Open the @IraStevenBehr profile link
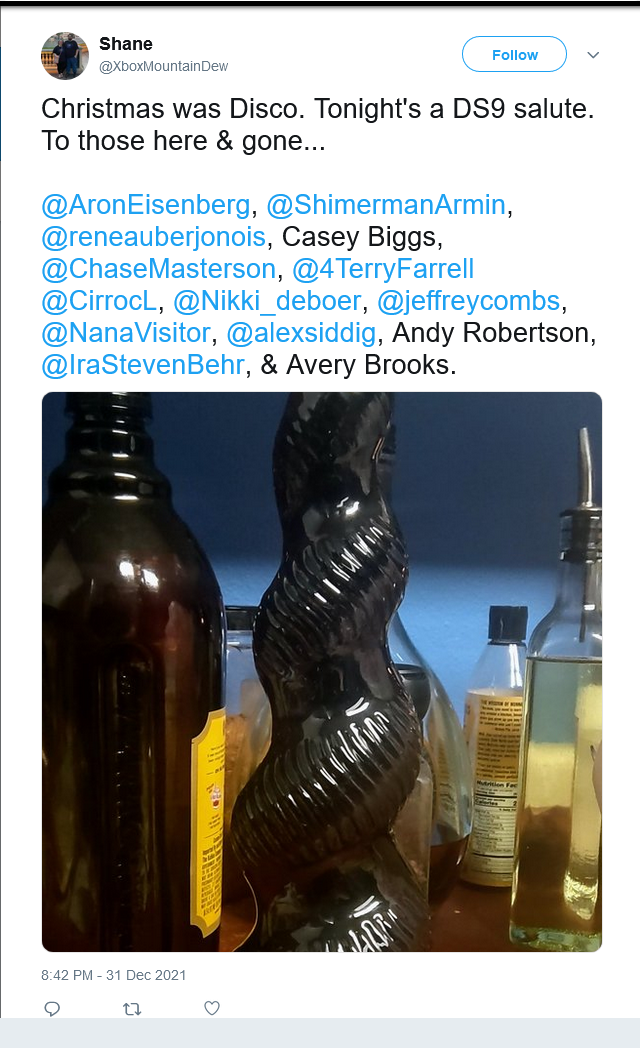 [x=143, y=366]
